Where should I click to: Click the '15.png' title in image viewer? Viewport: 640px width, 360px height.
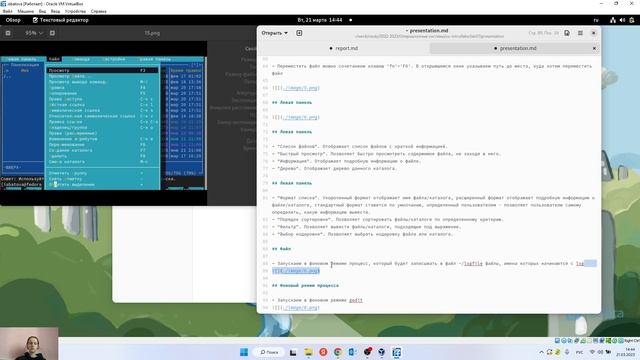(x=152, y=33)
